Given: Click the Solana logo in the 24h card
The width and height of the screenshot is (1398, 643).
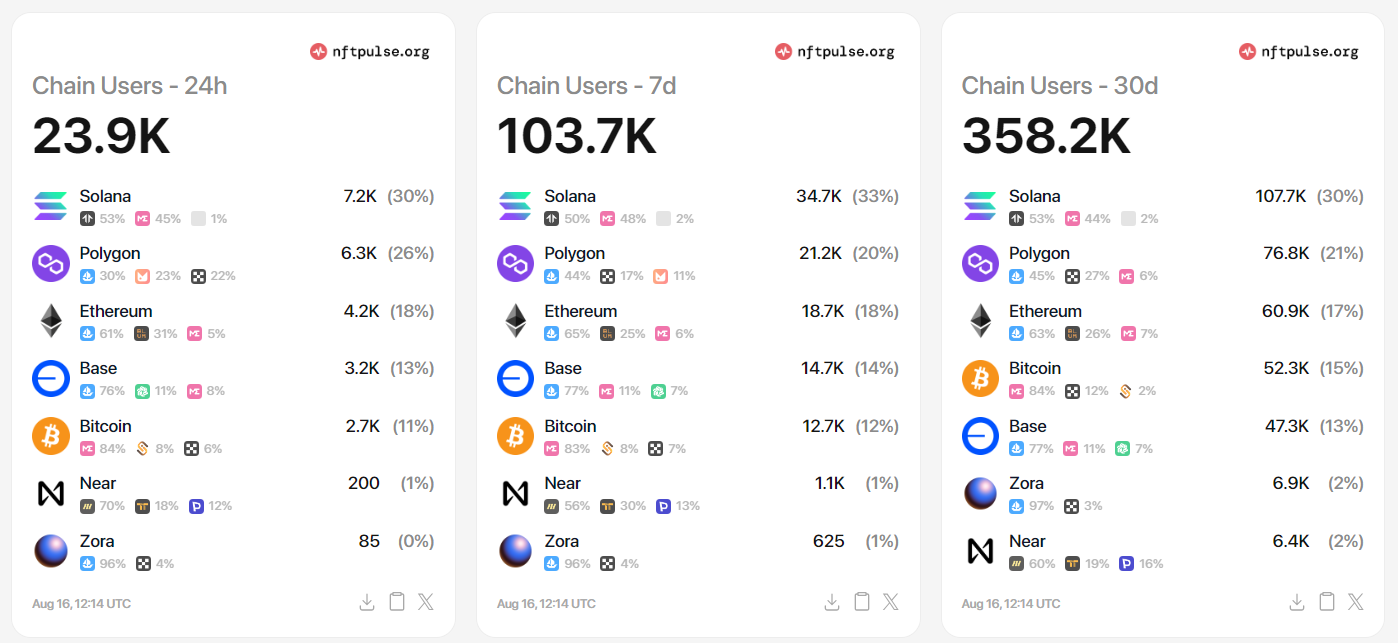Looking at the screenshot, I should 50,205.
